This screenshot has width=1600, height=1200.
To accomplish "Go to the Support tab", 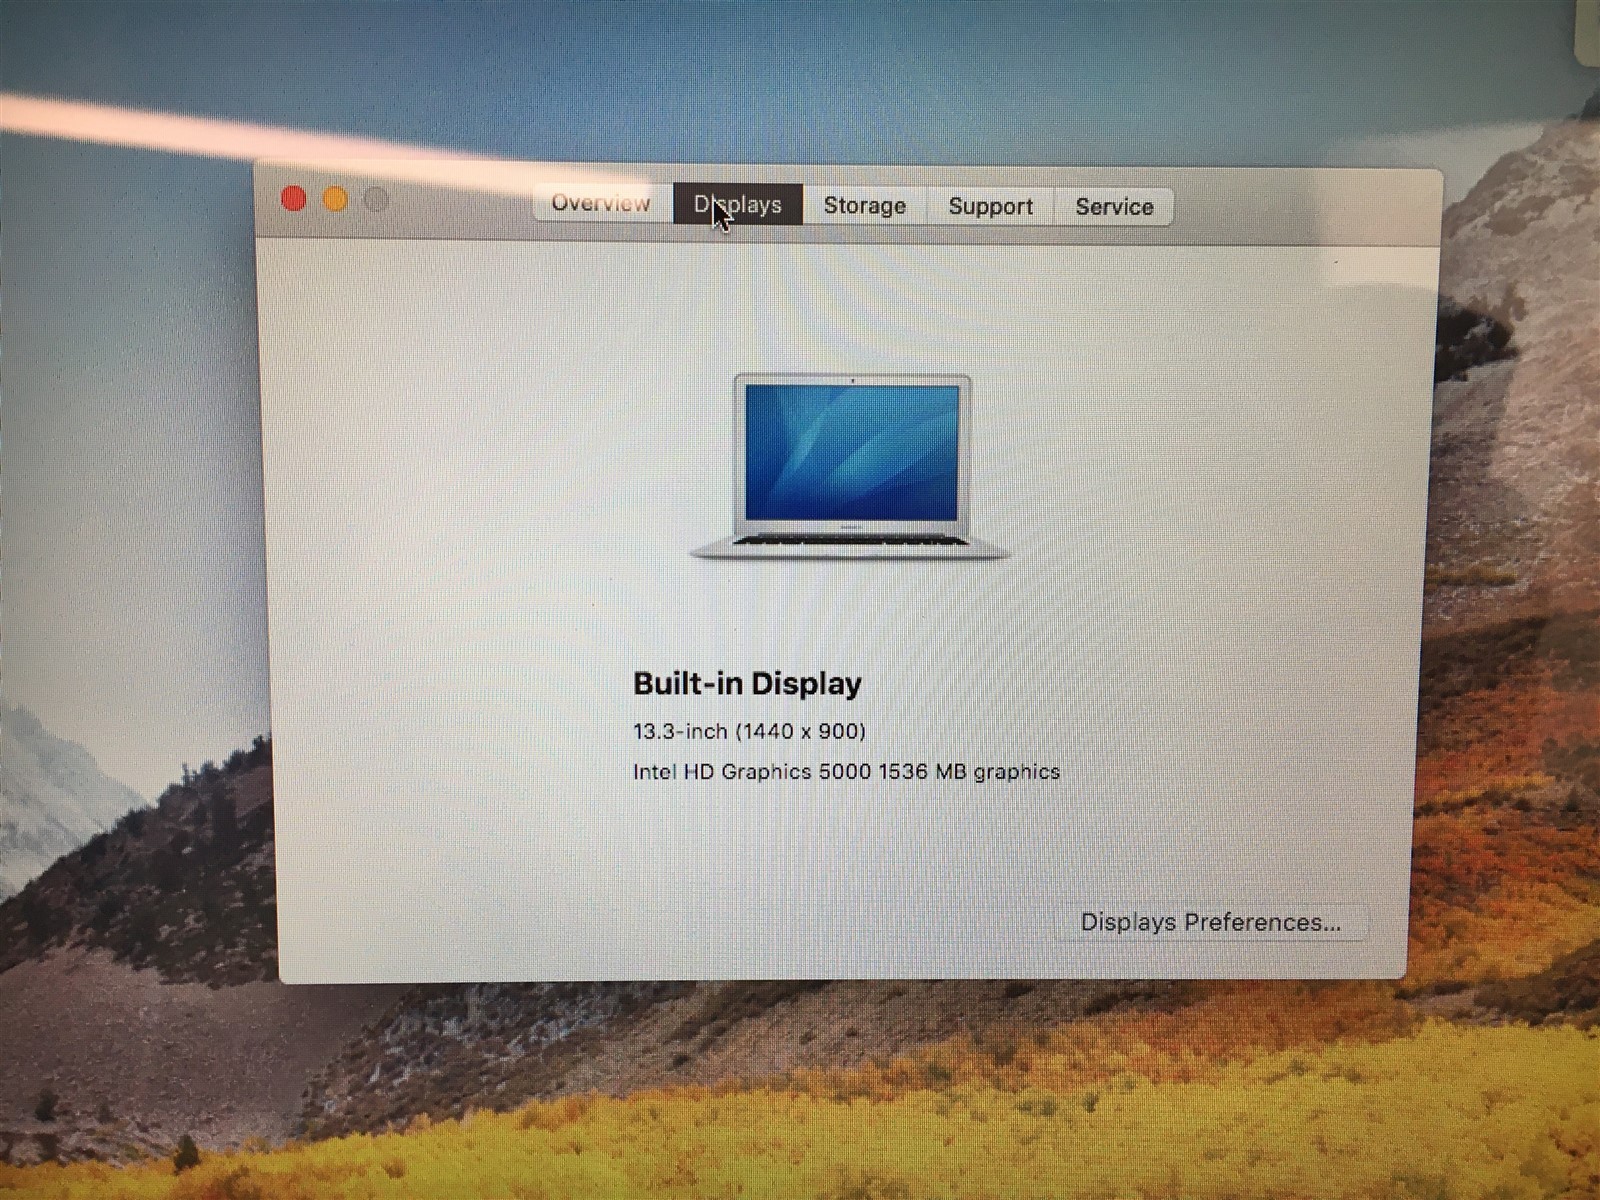I will [x=990, y=206].
